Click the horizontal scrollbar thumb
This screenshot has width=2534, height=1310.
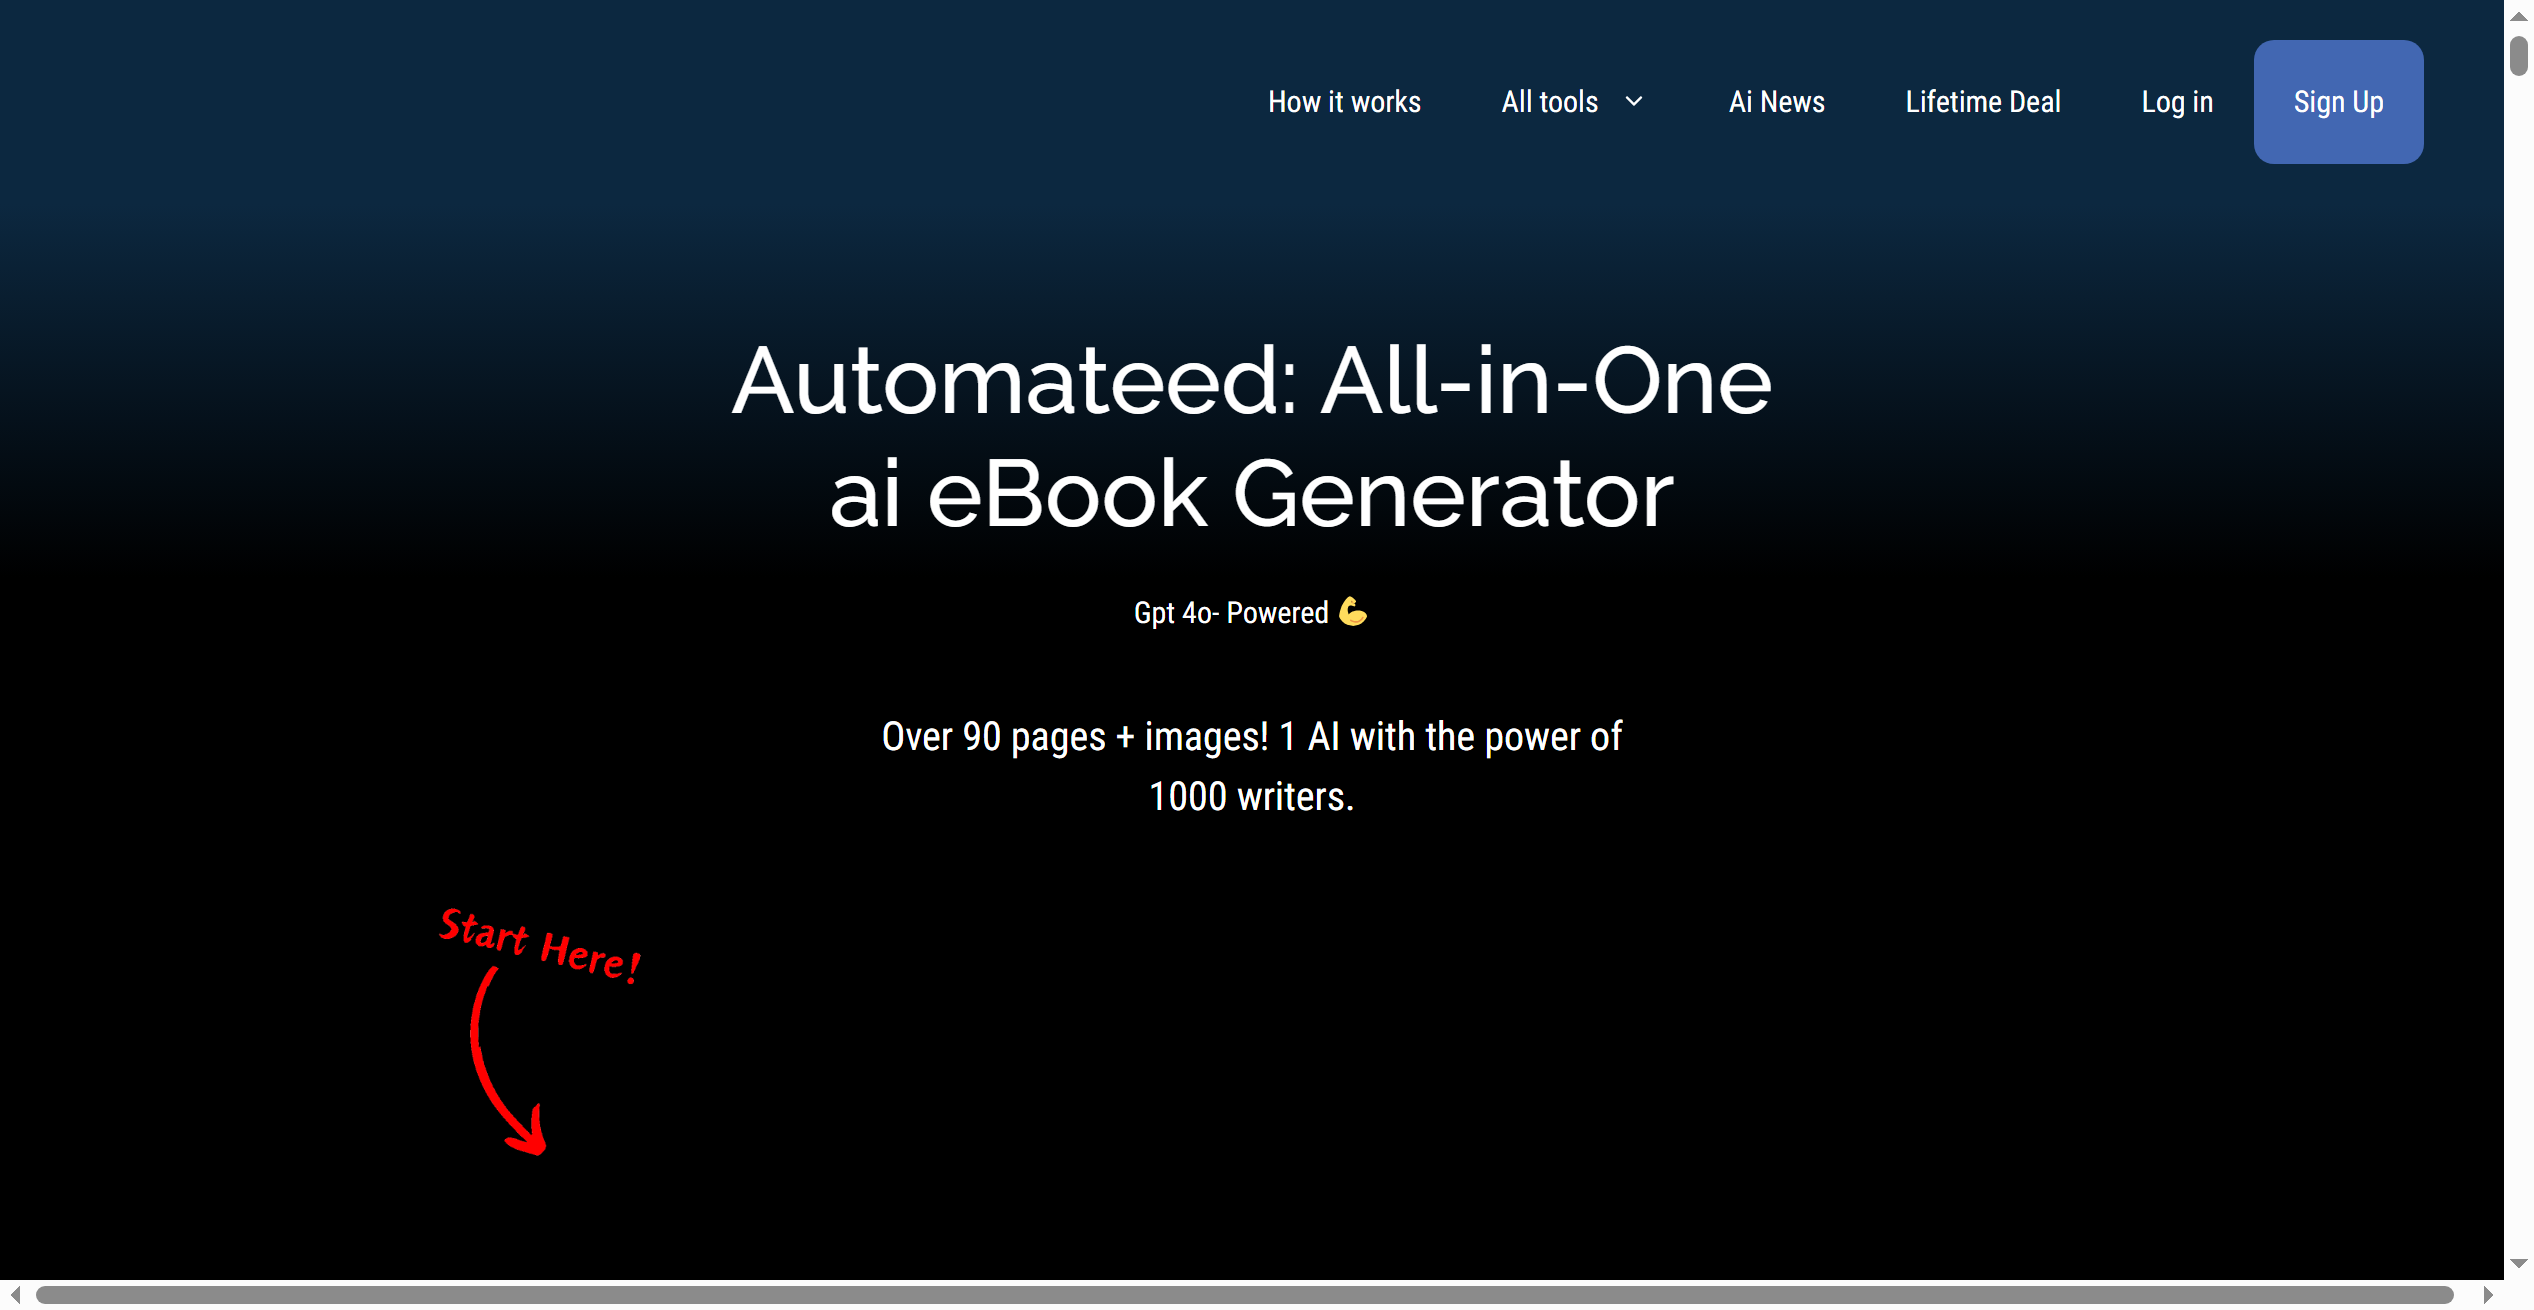pyautogui.click(x=1244, y=1295)
